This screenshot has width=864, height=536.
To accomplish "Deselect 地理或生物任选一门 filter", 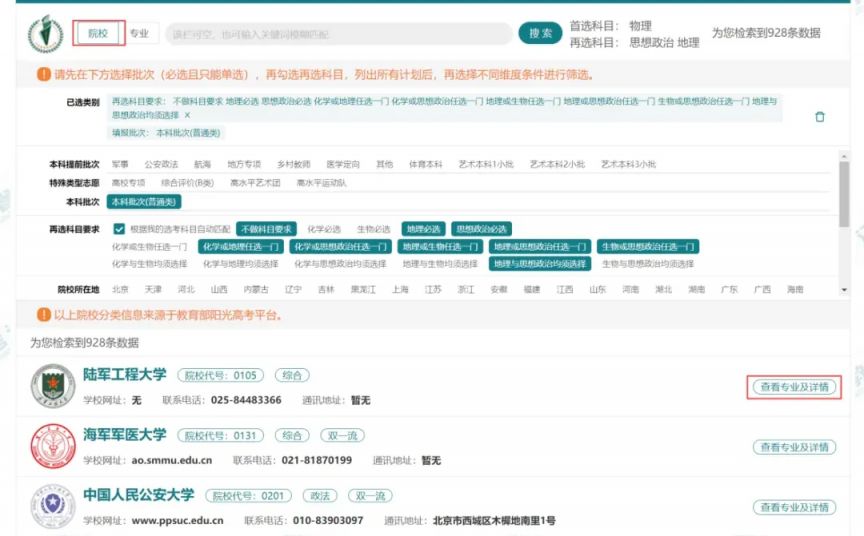I will pyautogui.click(x=440, y=246).
